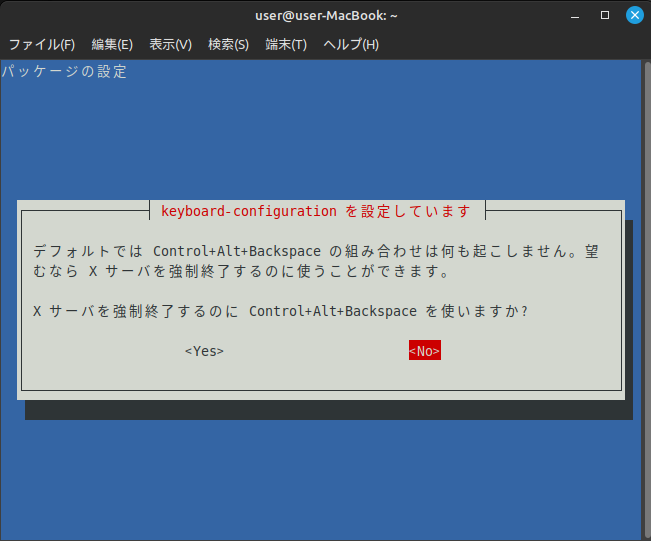Choose <Yes> in the keyboard-configuration dialog
The image size is (651, 541).
[x=204, y=351]
